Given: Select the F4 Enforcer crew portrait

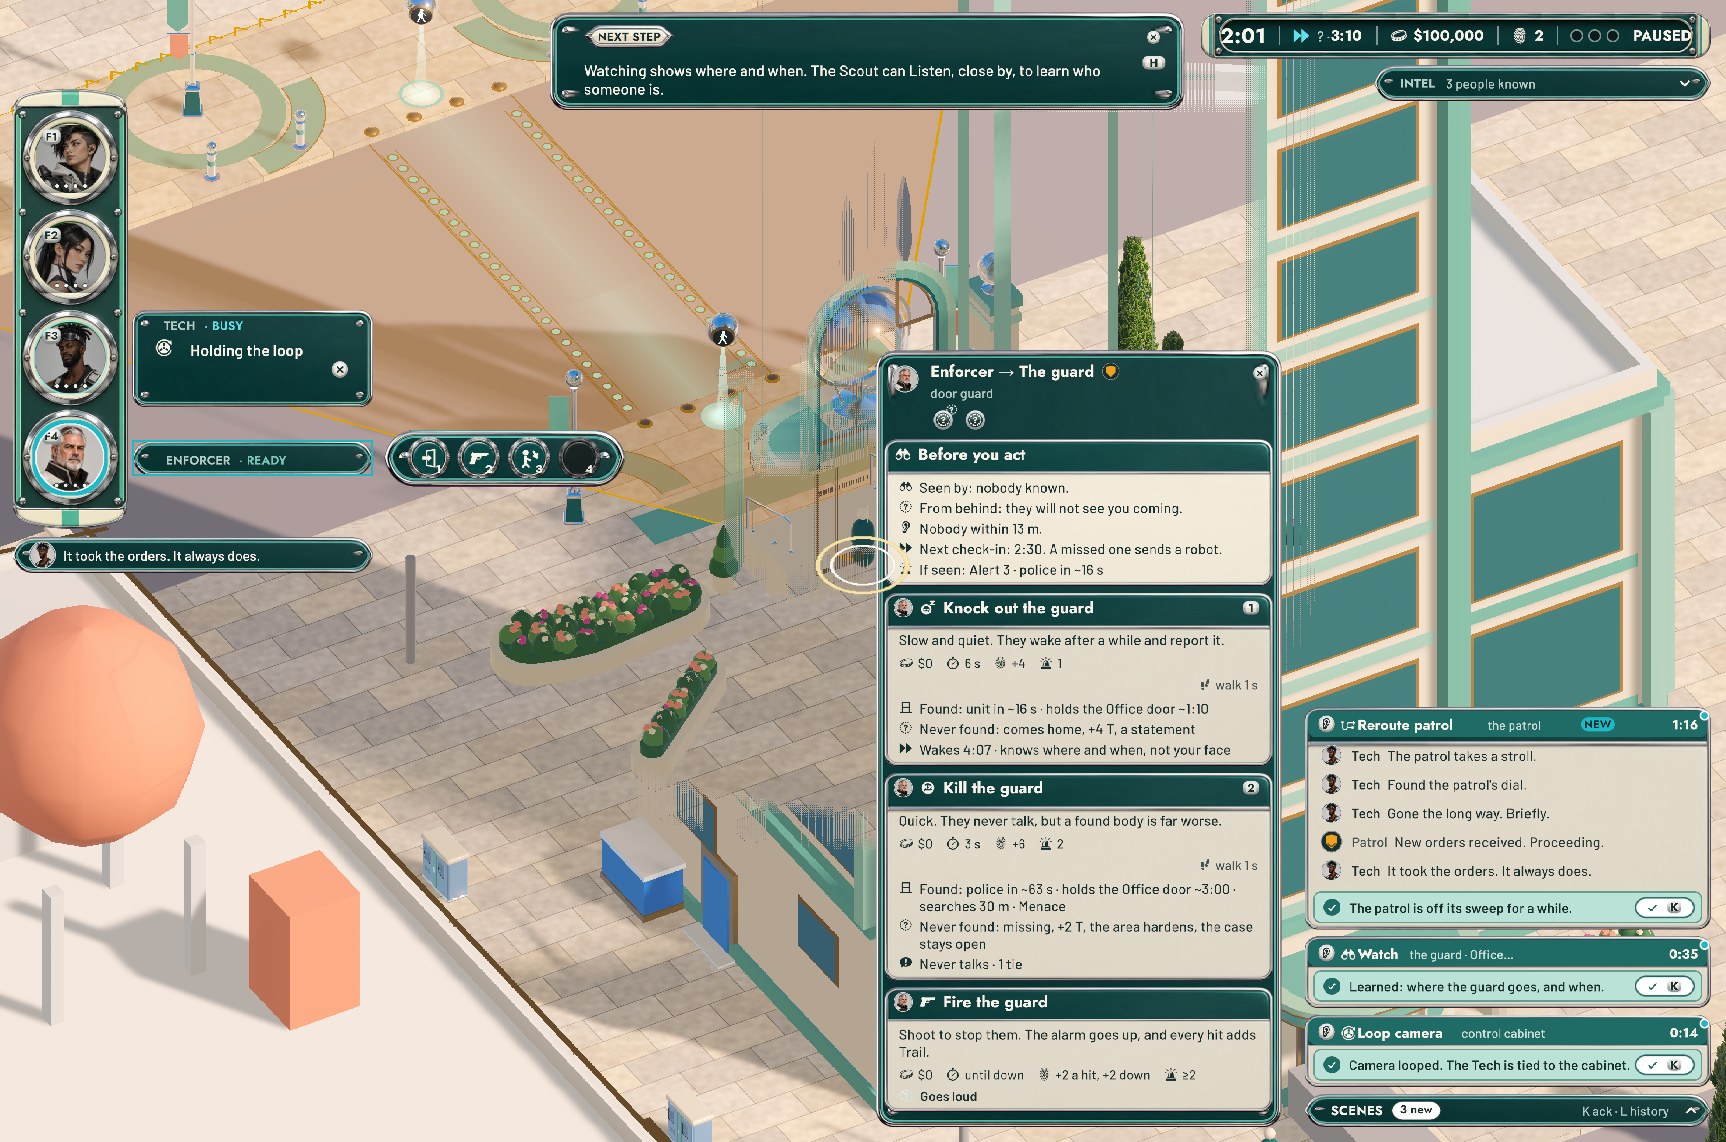Looking at the screenshot, I should [71, 457].
